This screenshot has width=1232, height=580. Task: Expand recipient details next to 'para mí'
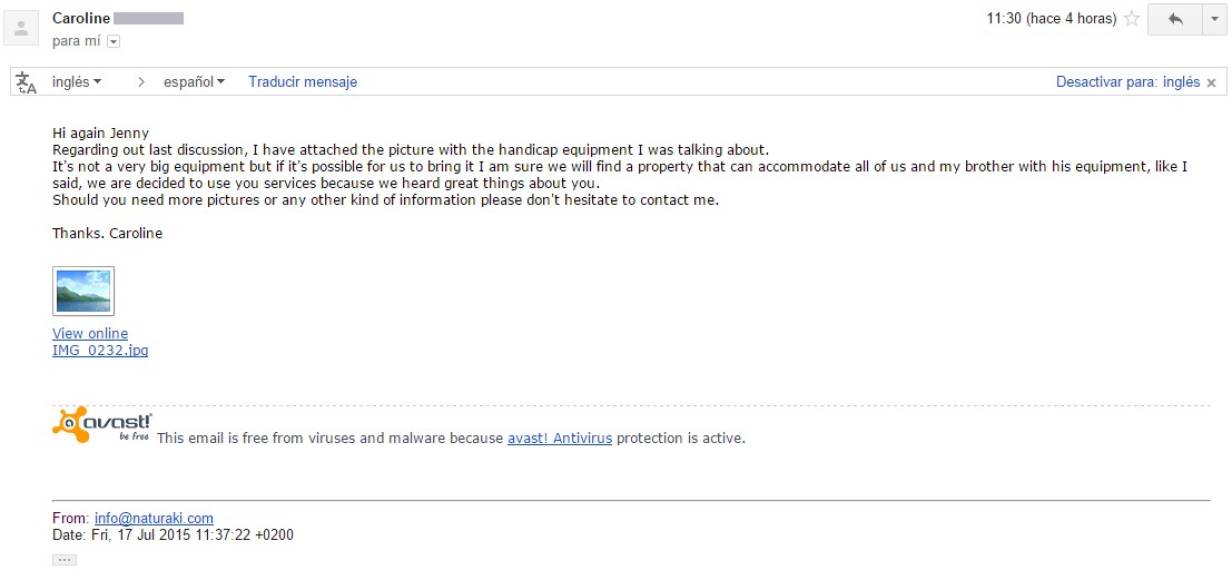tap(113, 41)
